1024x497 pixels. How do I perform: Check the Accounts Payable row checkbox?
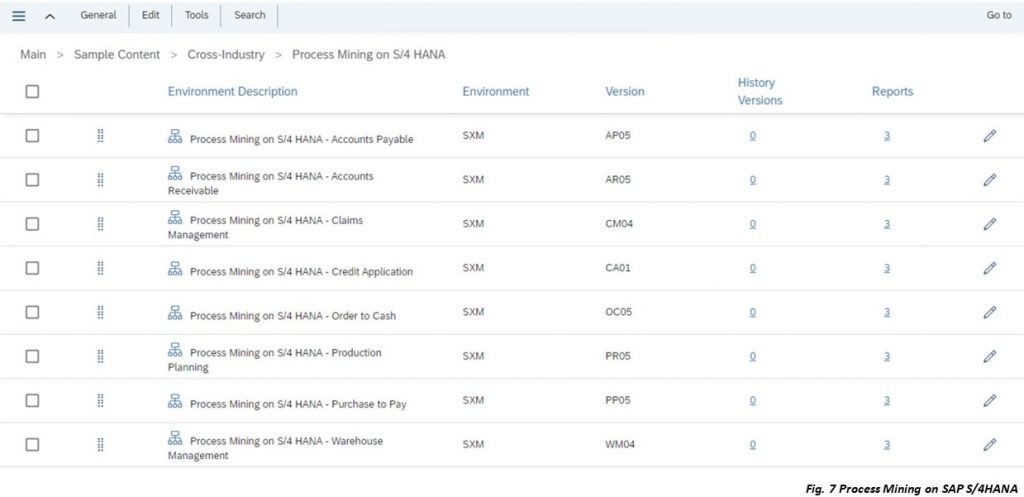point(32,136)
